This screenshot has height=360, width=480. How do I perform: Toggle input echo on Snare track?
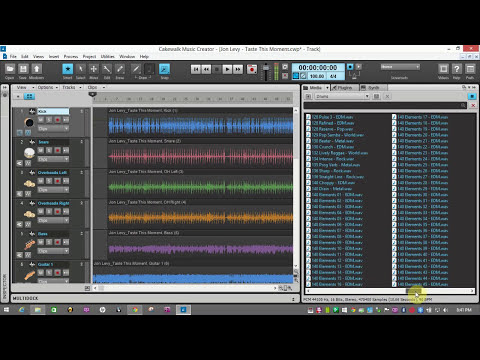pos(66,150)
